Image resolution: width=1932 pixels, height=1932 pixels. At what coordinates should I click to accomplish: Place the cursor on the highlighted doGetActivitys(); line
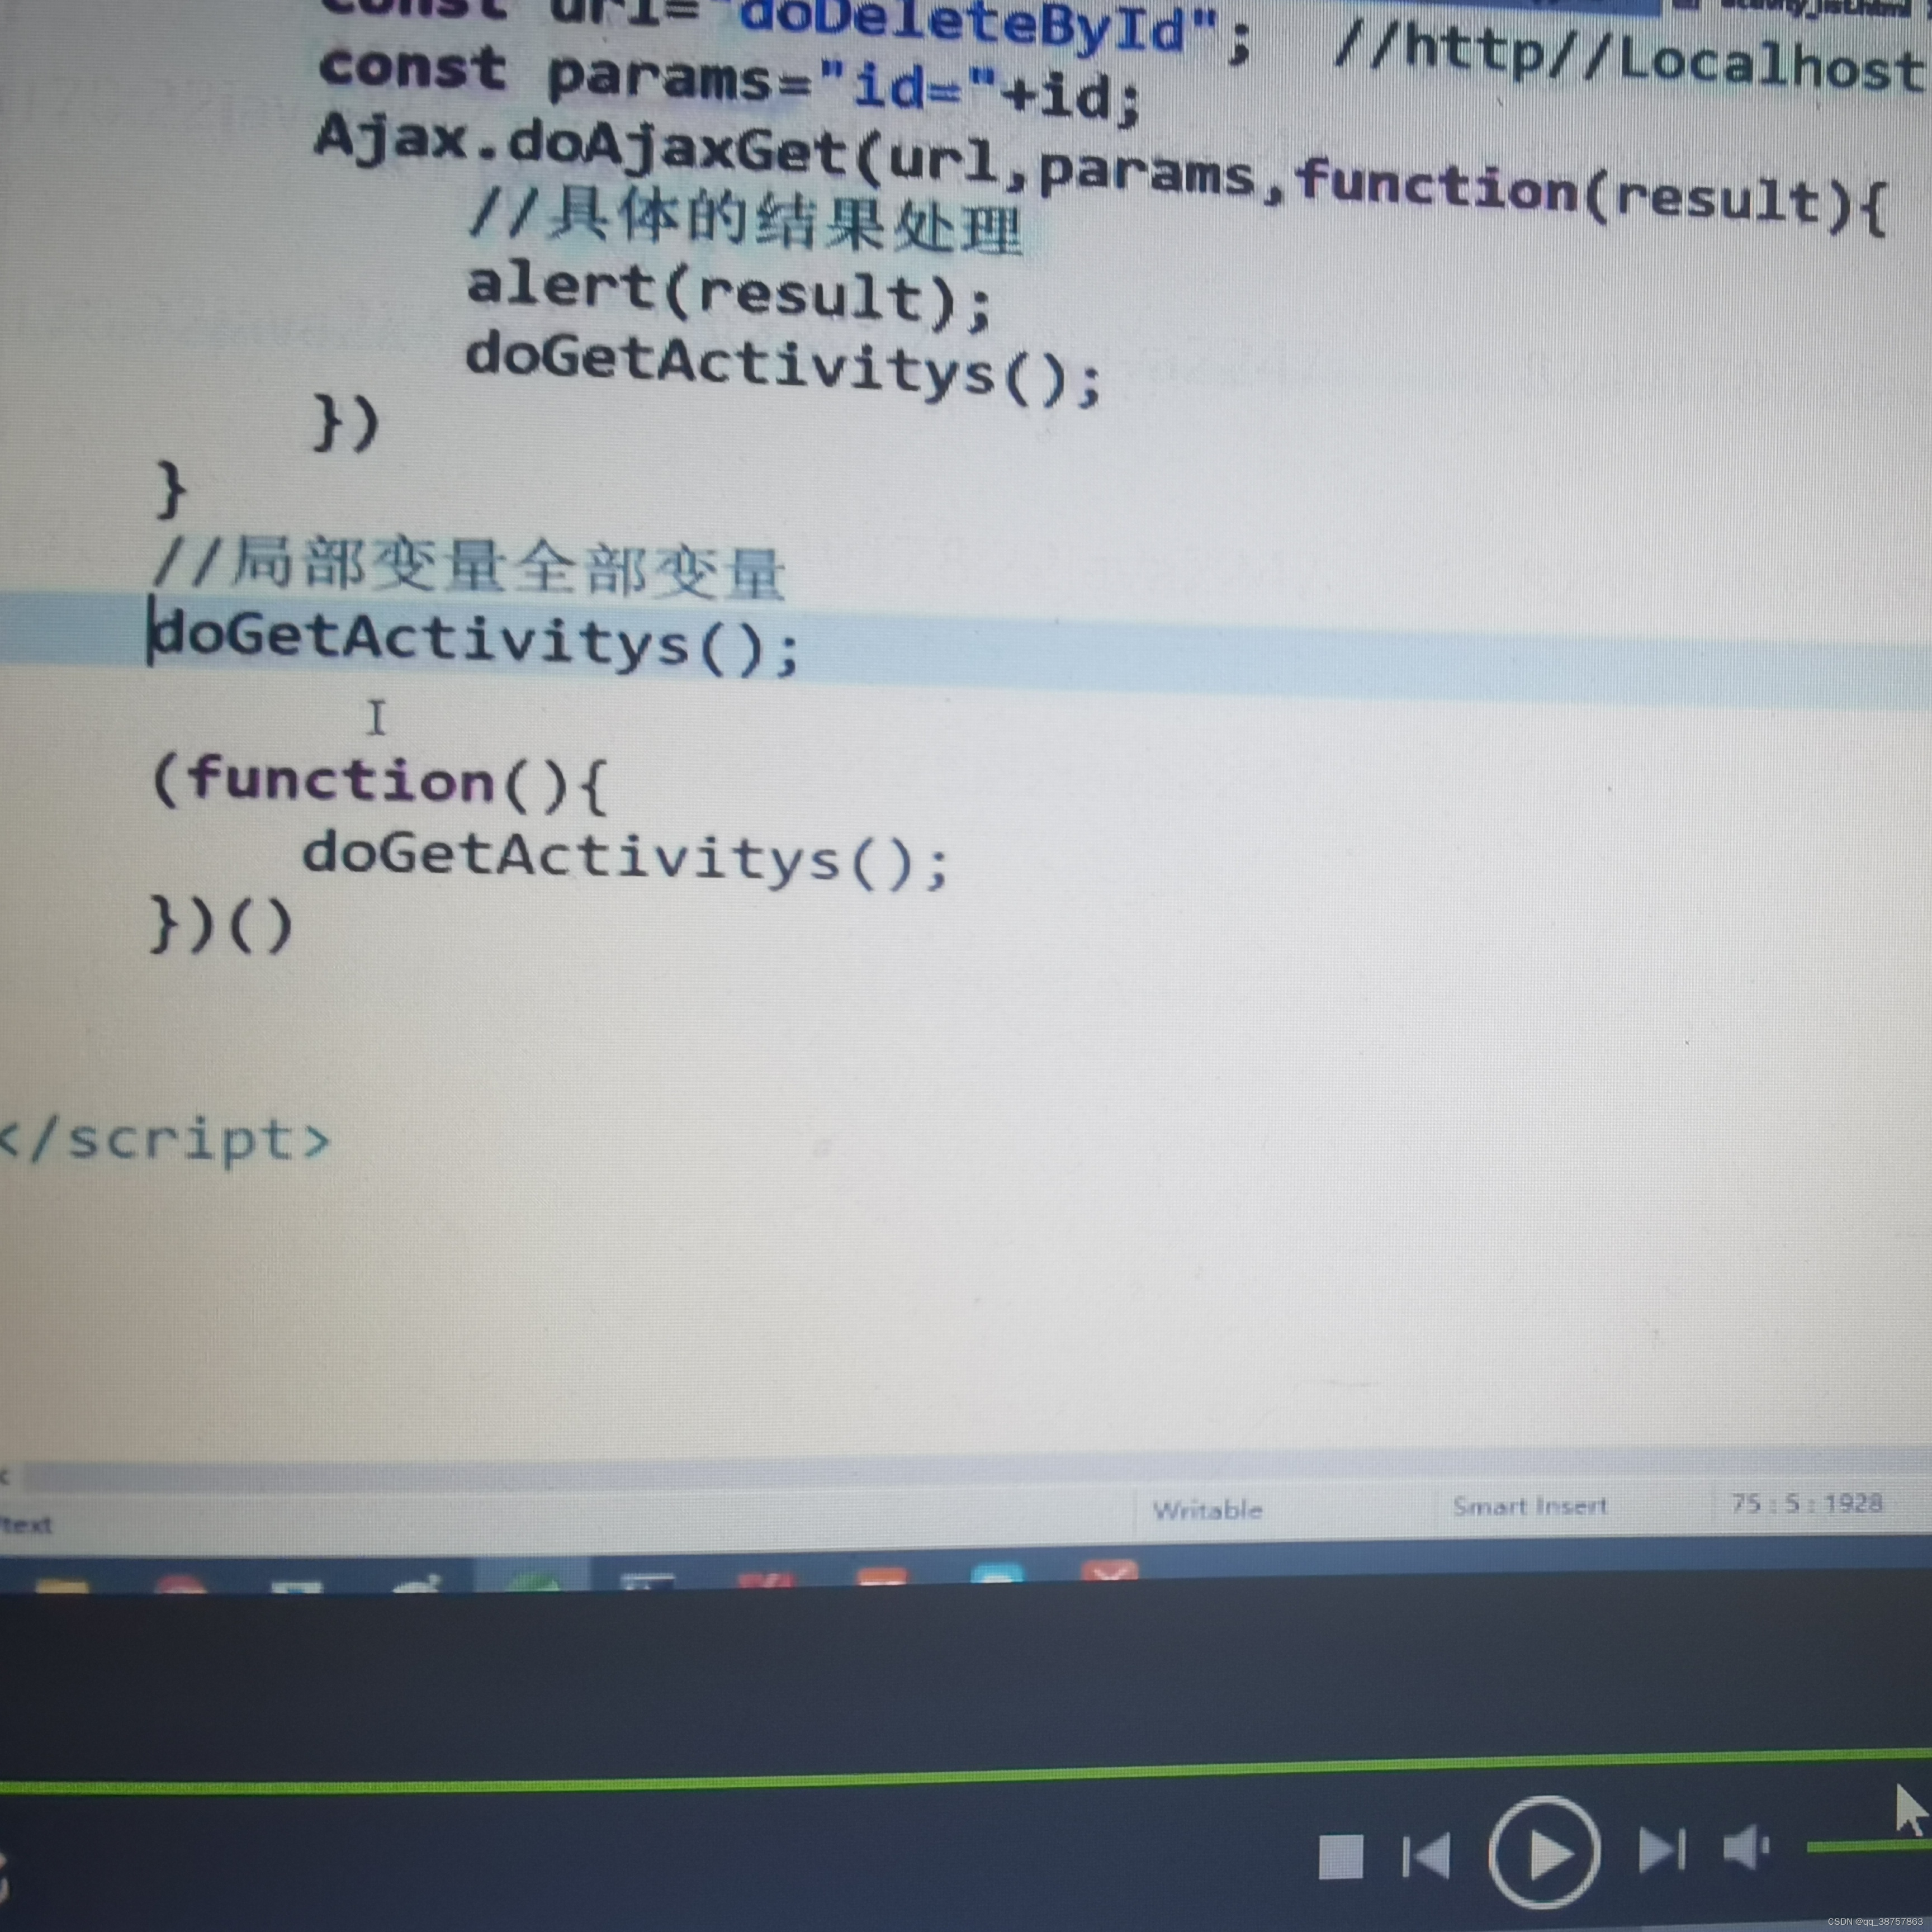point(476,642)
